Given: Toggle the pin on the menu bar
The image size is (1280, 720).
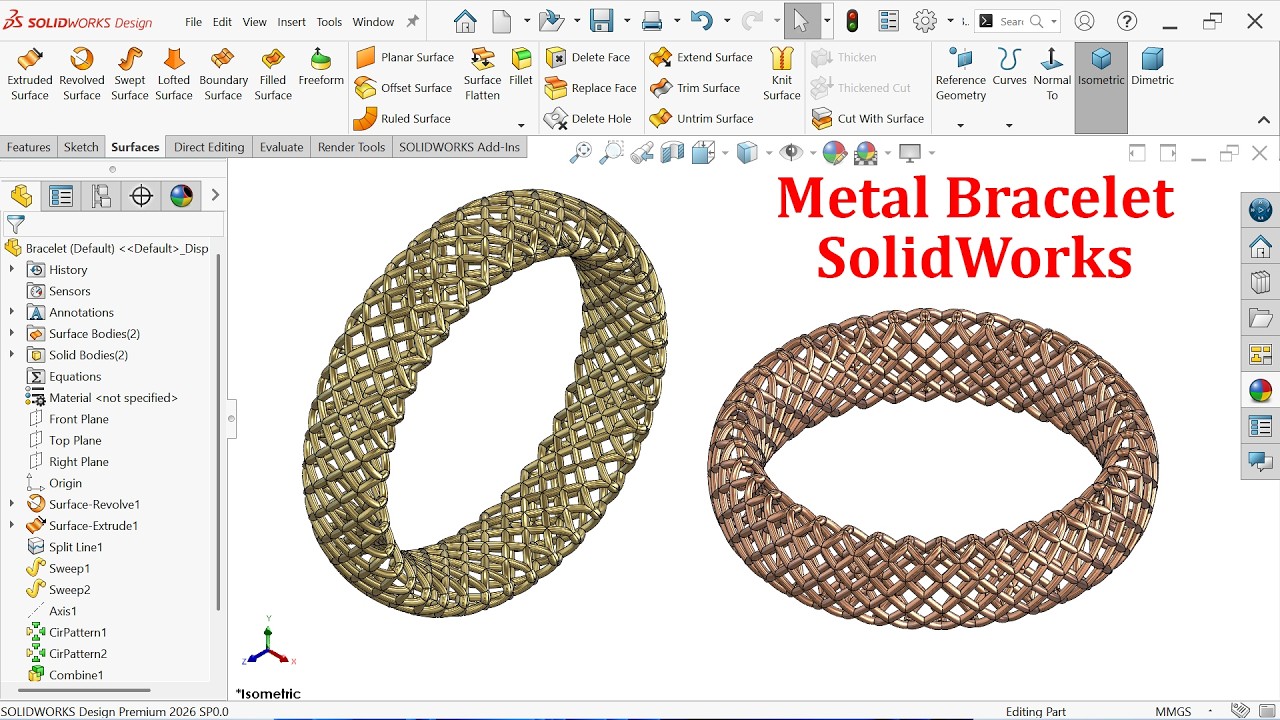Looking at the screenshot, I should click(412, 21).
